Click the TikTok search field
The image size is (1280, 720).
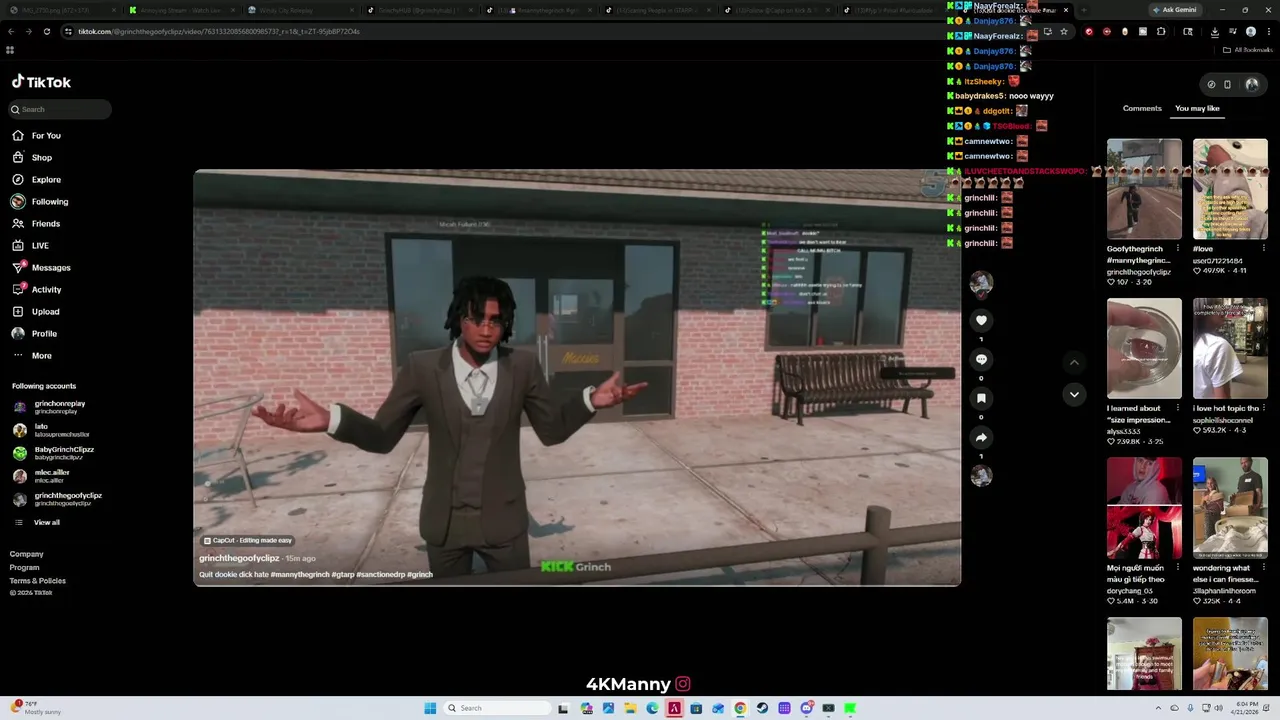pyautogui.click(x=59, y=109)
